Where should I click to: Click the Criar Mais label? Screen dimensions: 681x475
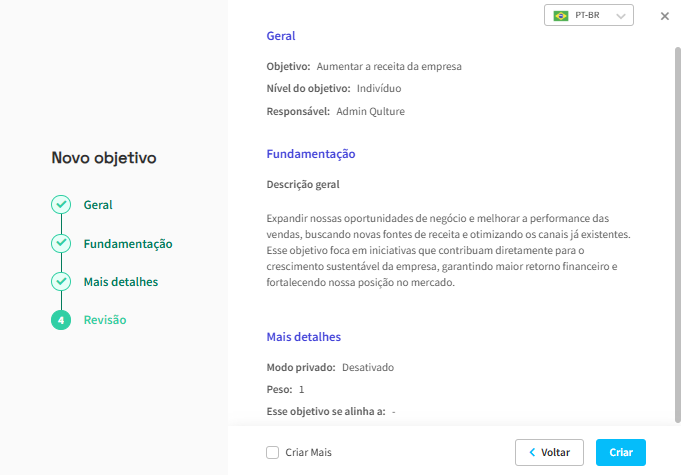[x=308, y=452]
